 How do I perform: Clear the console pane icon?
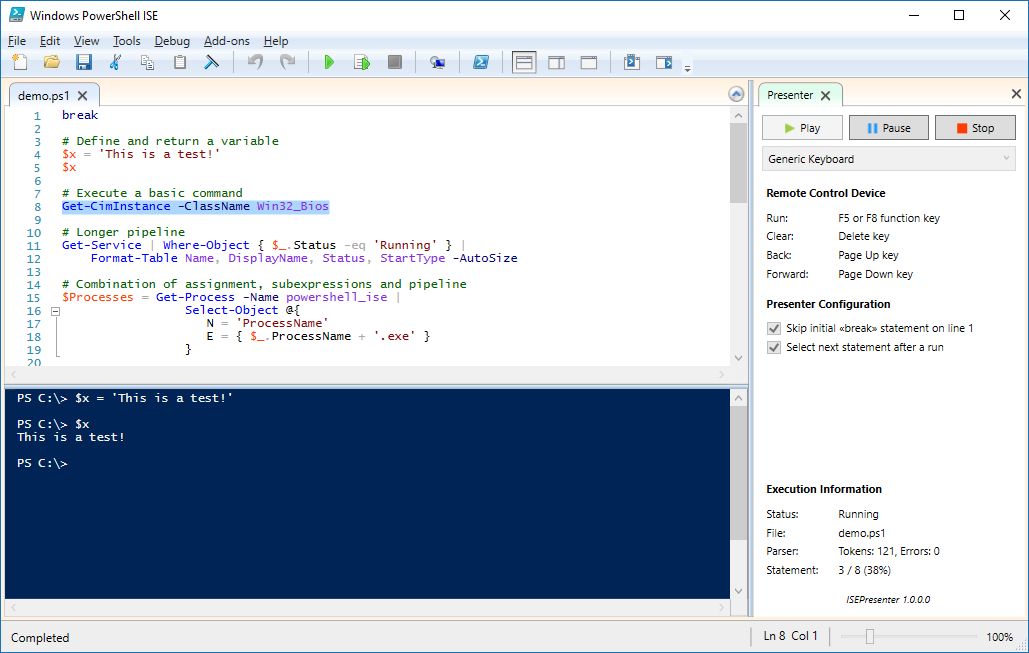point(211,62)
